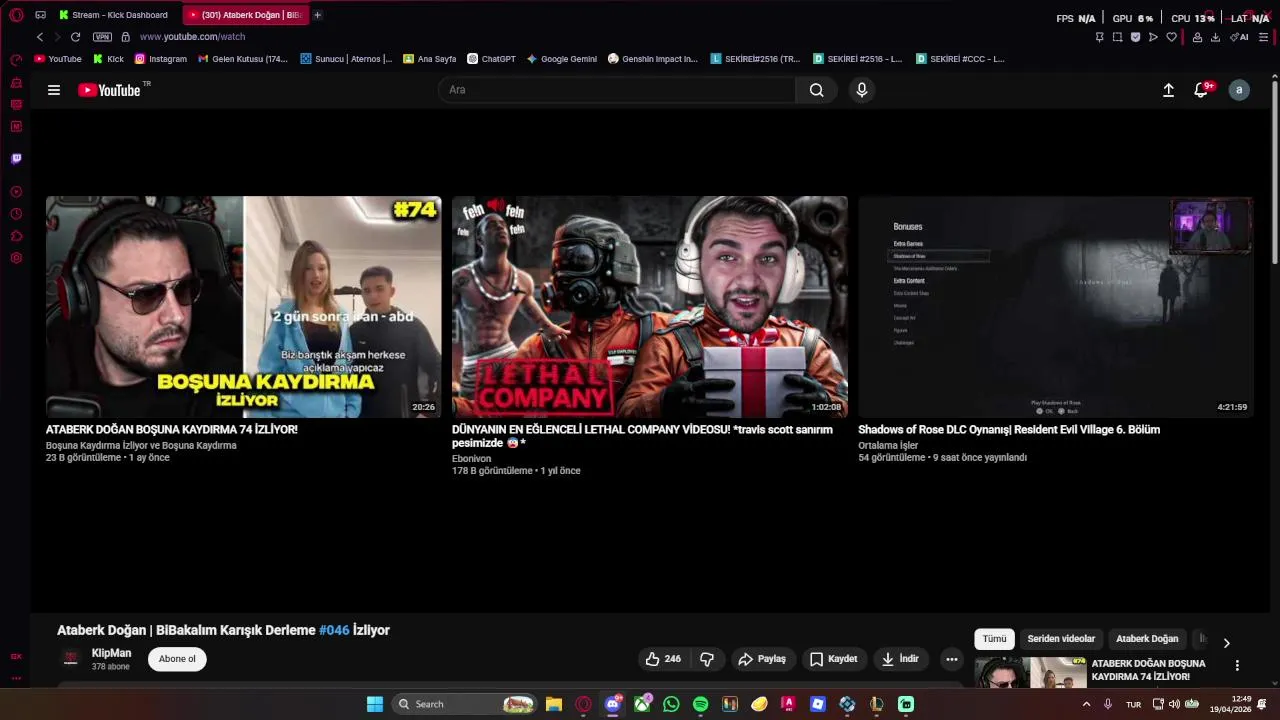Open a new browser tab with plus
The width and height of the screenshot is (1280, 720).
(318, 15)
